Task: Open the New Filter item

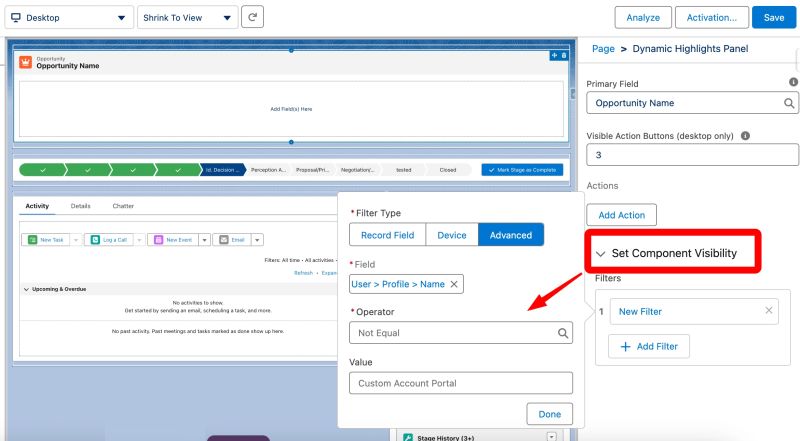Action: click(640, 311)
